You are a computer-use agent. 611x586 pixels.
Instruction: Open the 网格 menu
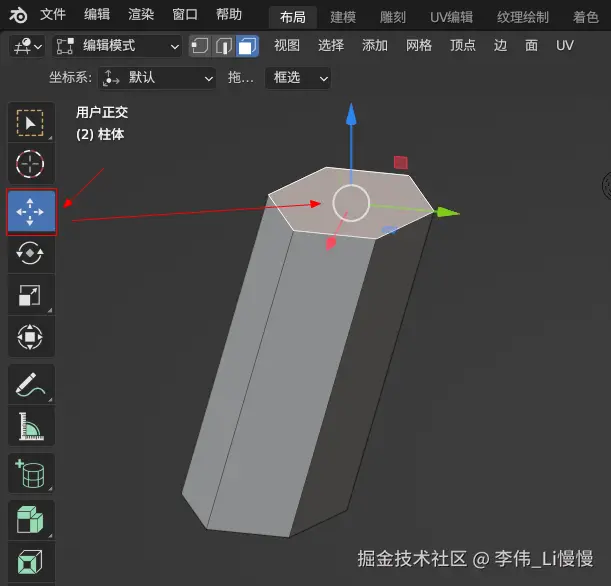pyautogui.click(x=419, y=46)
